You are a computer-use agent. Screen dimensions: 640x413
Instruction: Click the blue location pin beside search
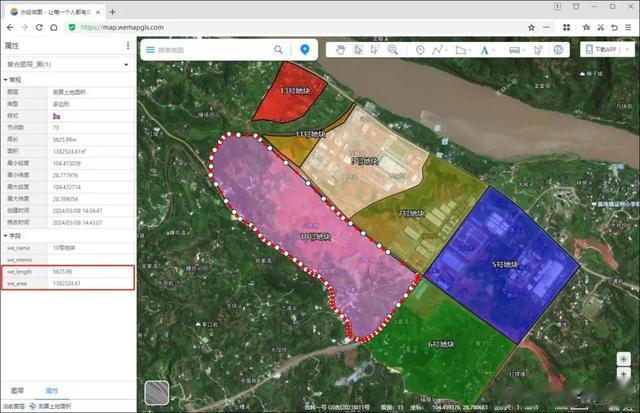pyautogui.click(x=304, y=49)
